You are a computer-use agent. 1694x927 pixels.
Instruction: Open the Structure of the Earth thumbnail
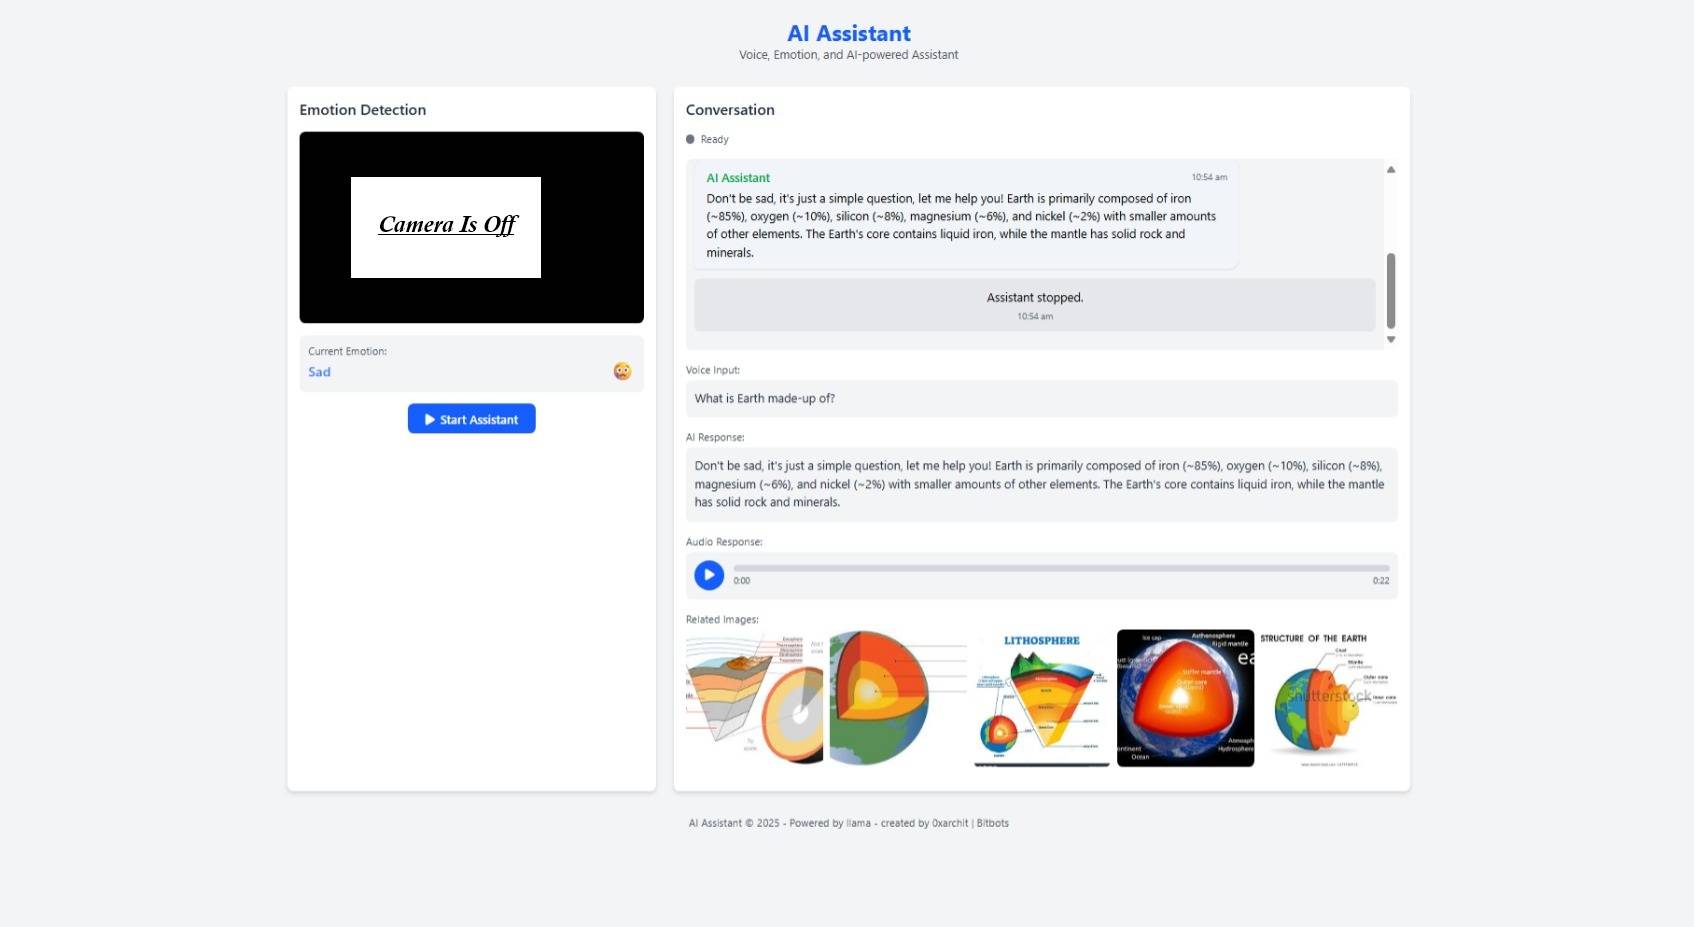1329,697
